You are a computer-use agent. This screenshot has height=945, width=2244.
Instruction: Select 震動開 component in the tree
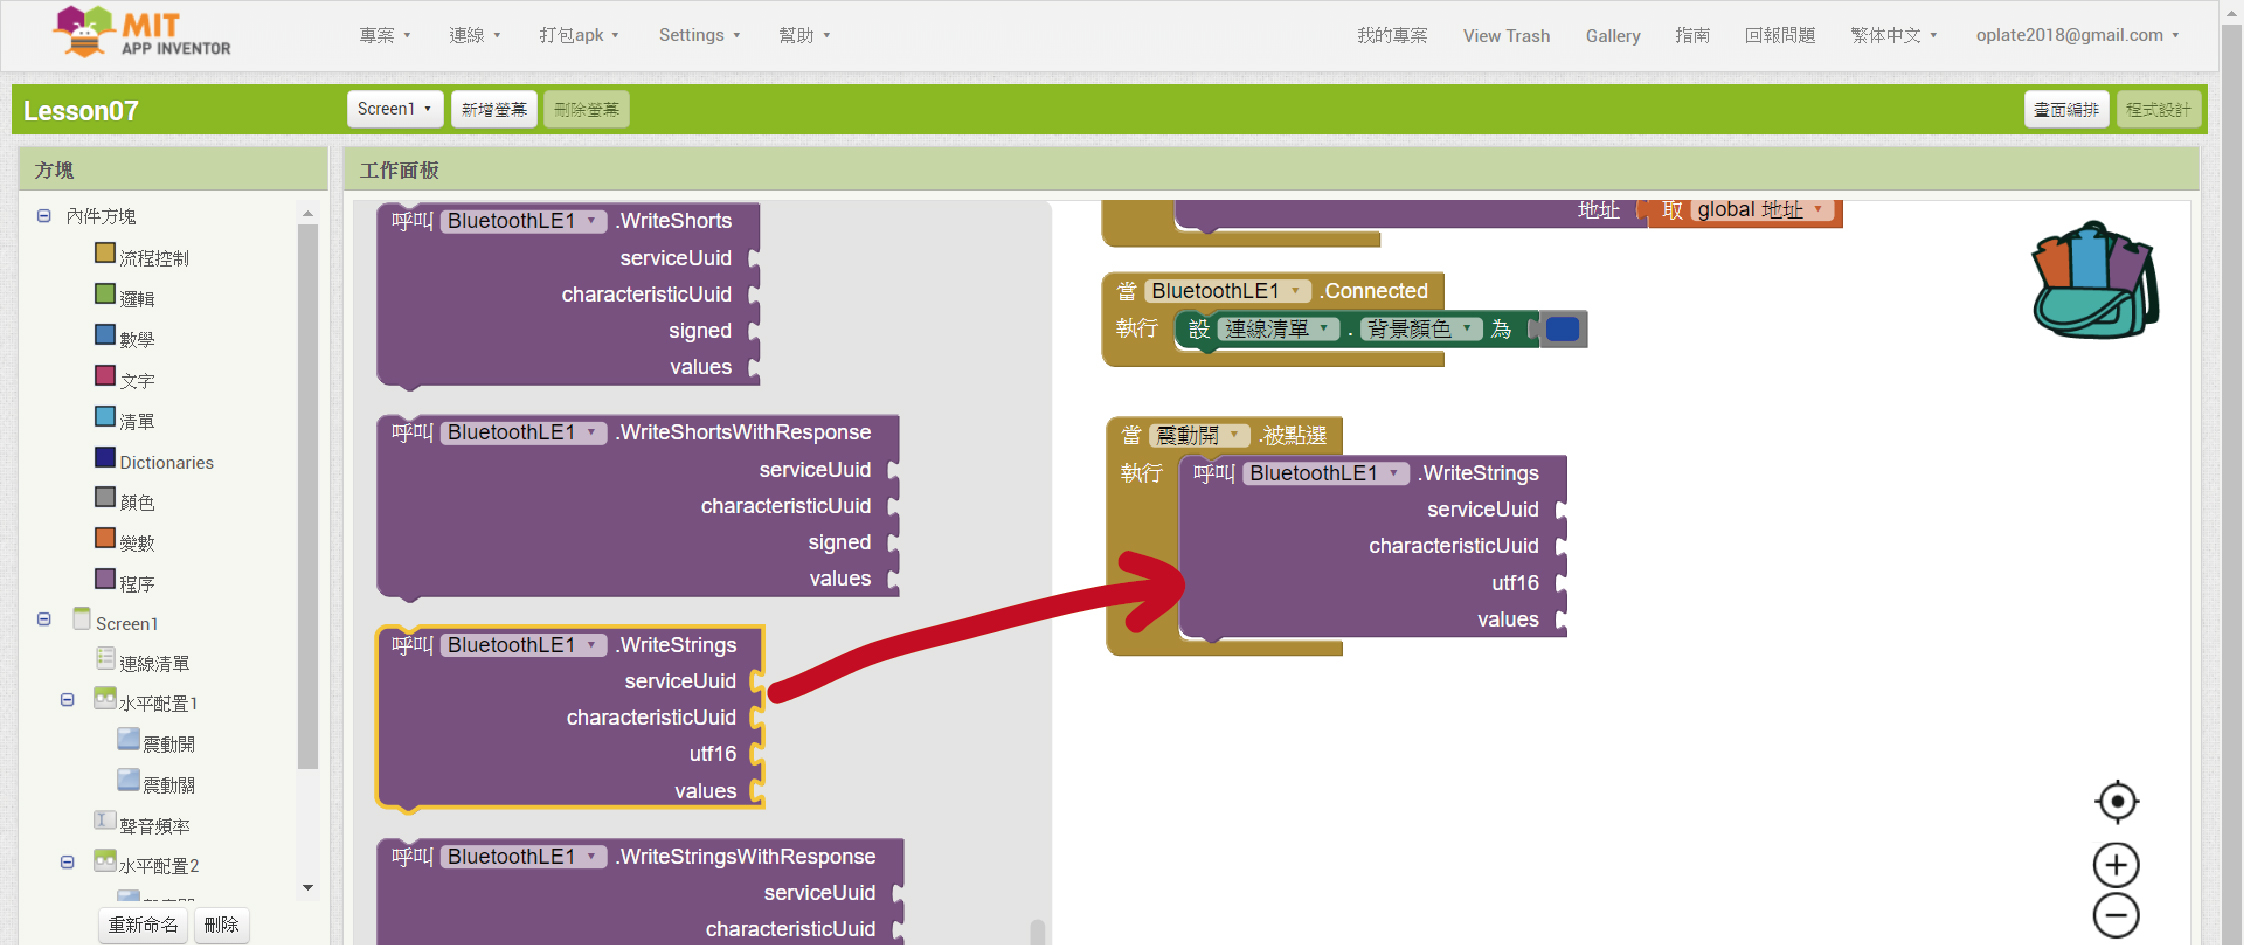168,744
